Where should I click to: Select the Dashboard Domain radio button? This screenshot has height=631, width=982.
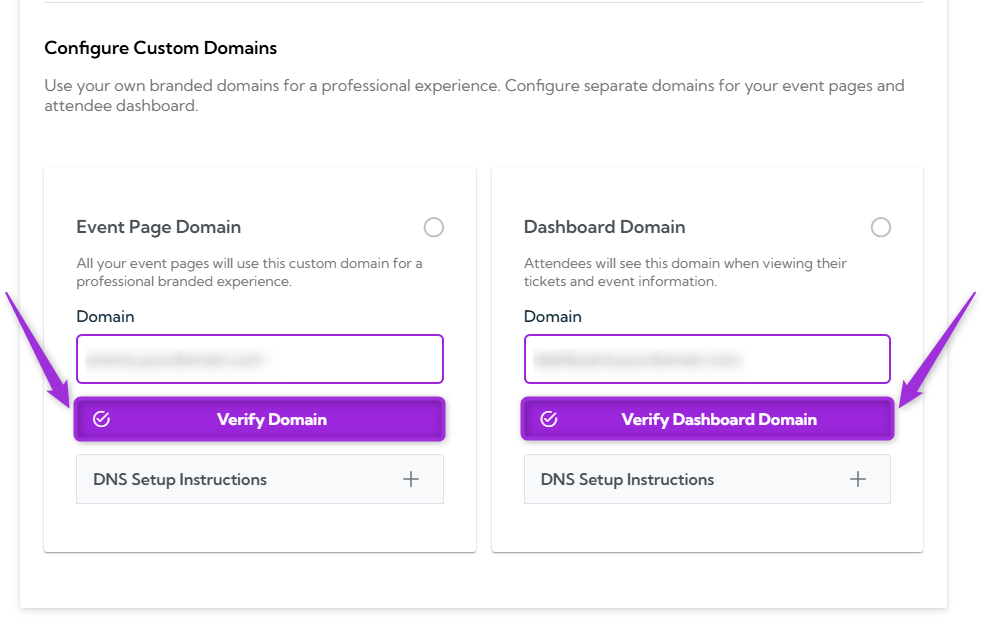880,227
